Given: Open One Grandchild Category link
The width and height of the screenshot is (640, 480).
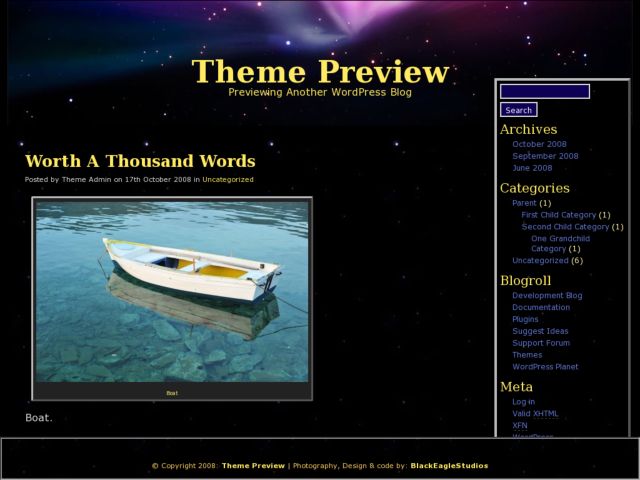Looking at the screenshot, I should tap(560, 244).
